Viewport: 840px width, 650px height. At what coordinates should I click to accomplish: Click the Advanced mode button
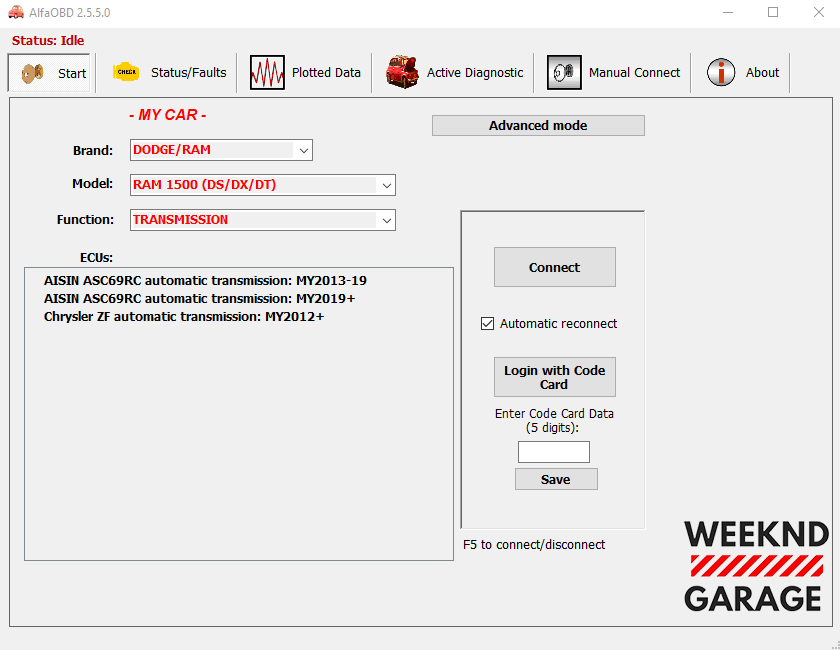[x=538, y=126]
